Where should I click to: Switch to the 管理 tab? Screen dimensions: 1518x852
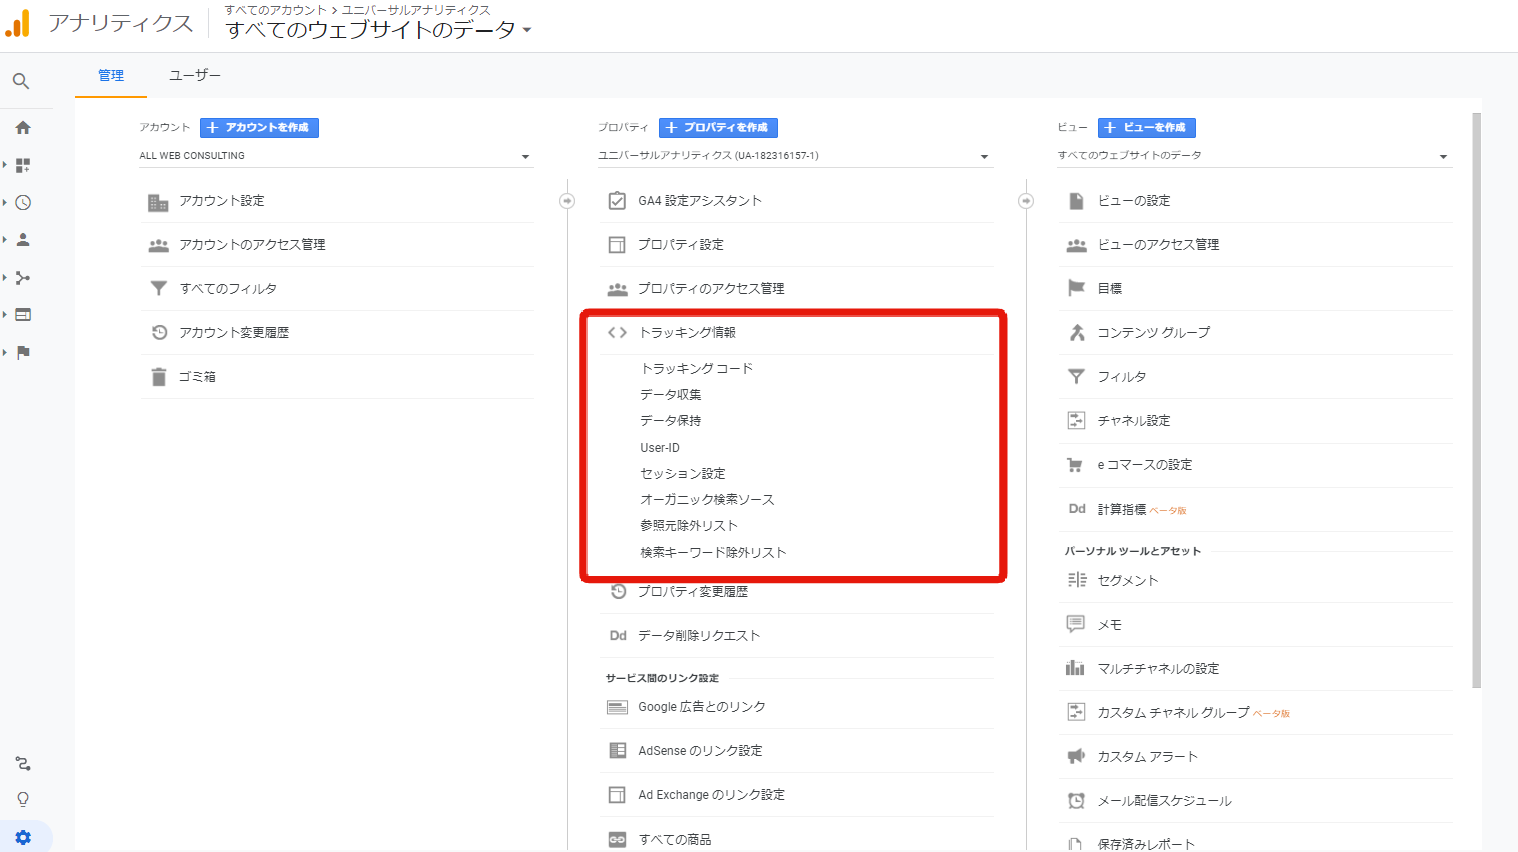click(111, 76)
